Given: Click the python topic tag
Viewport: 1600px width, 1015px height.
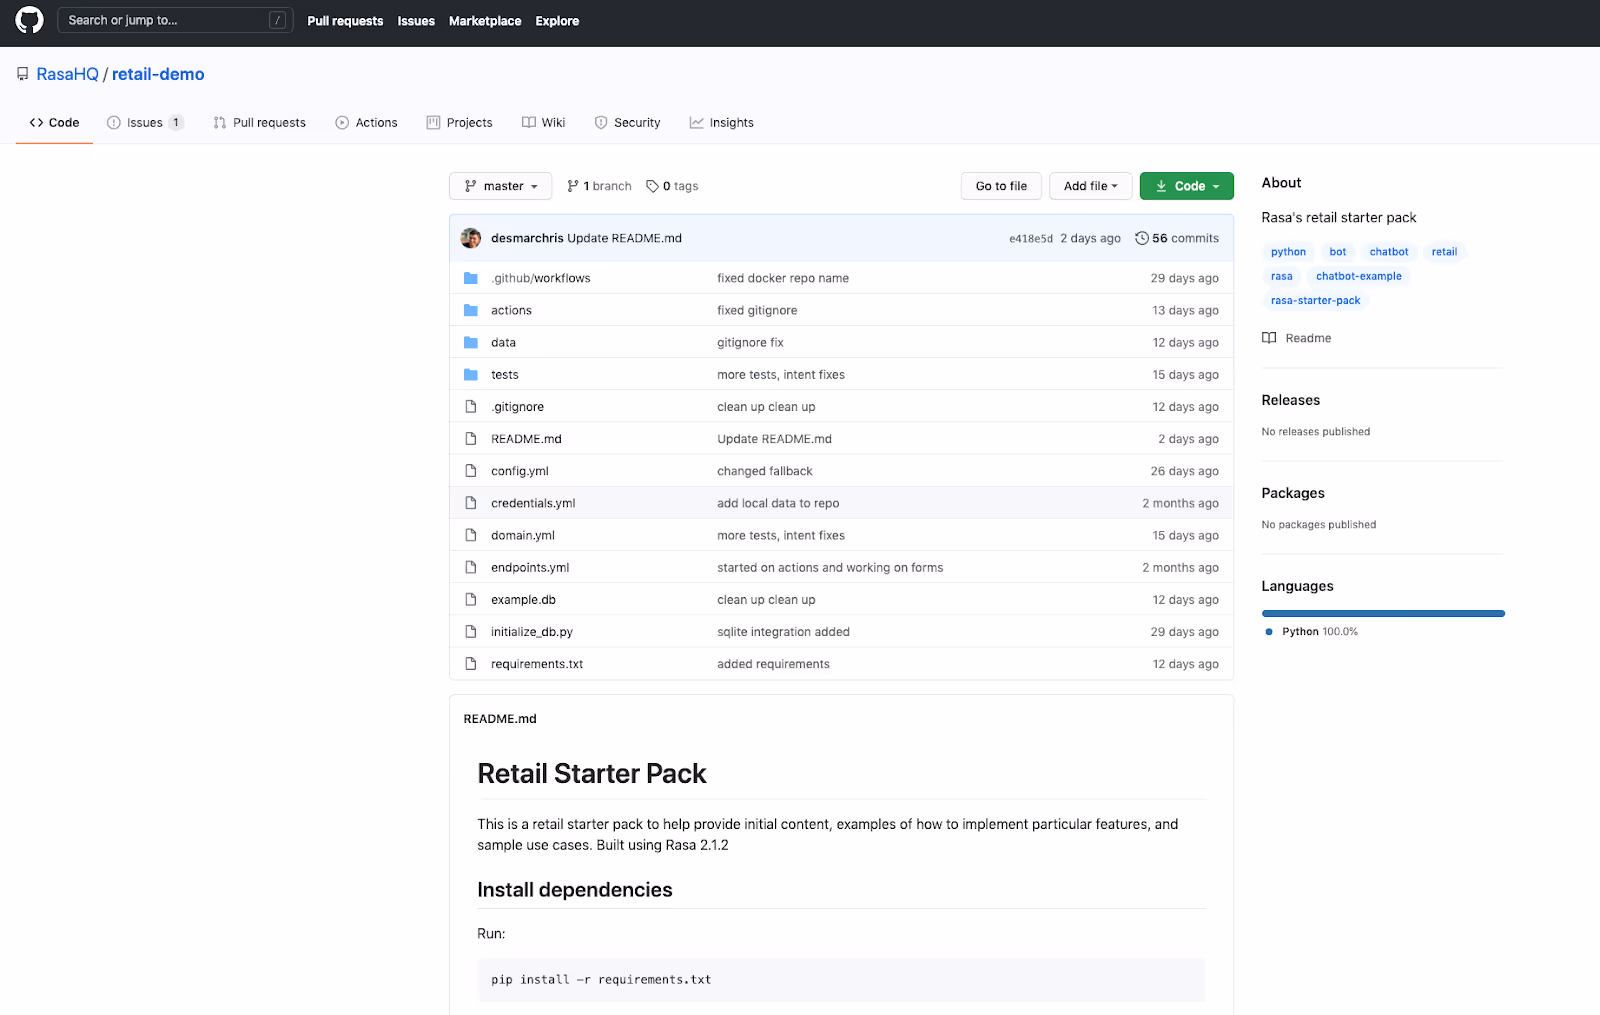Looking at the screenshot, I should tap(1288, 252).
